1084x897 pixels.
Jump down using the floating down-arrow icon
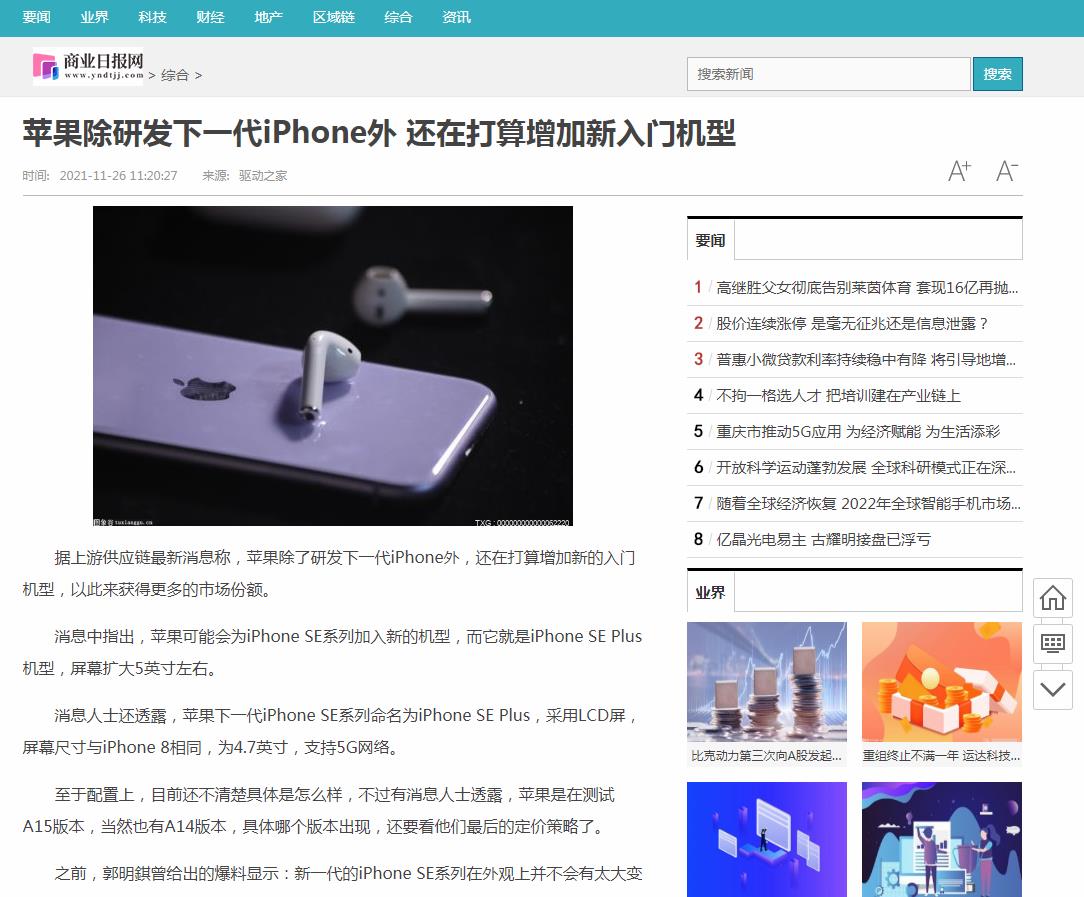[x=1053, y=690]
